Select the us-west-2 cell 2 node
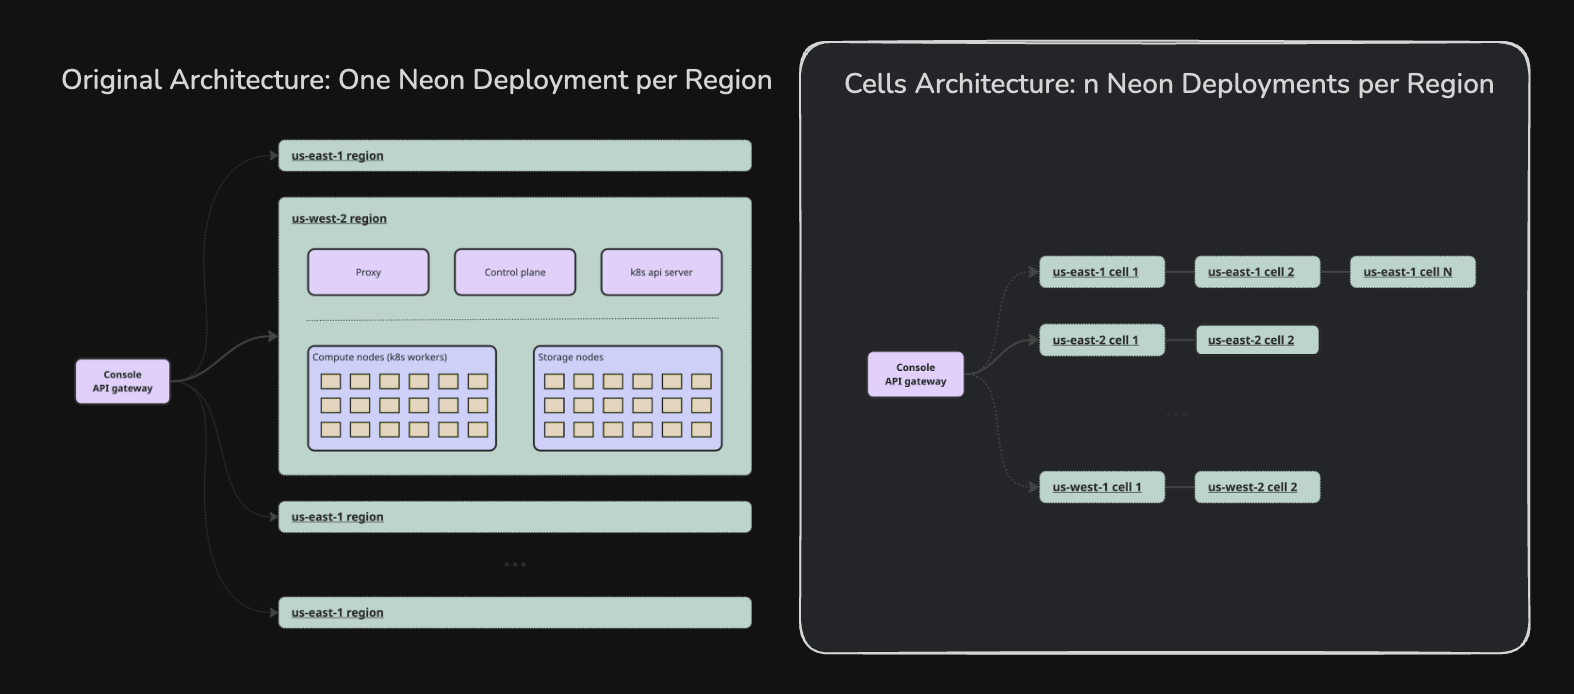This screenshot has width=1574, height=694. (1257, 487)
